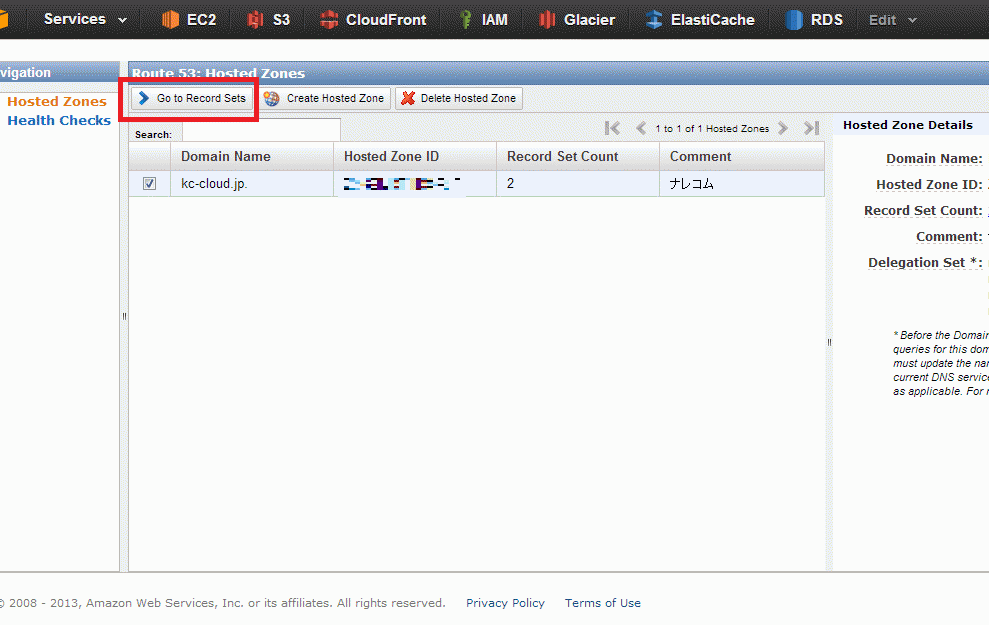Jump to last page of hosted zones
Screen dimensions: 989x625
click(812, 128)
